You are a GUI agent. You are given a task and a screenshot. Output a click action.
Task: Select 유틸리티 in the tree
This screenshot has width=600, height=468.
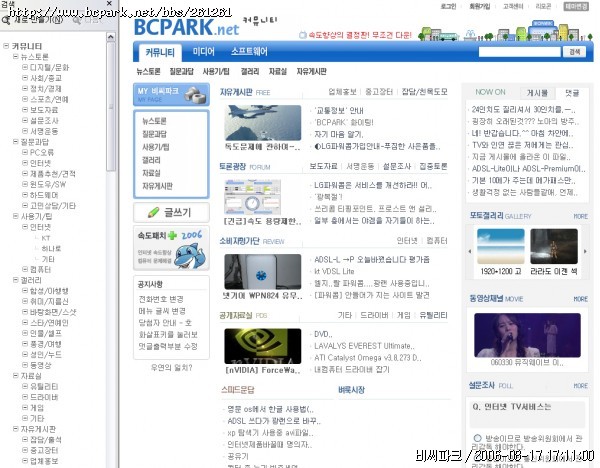44,386
